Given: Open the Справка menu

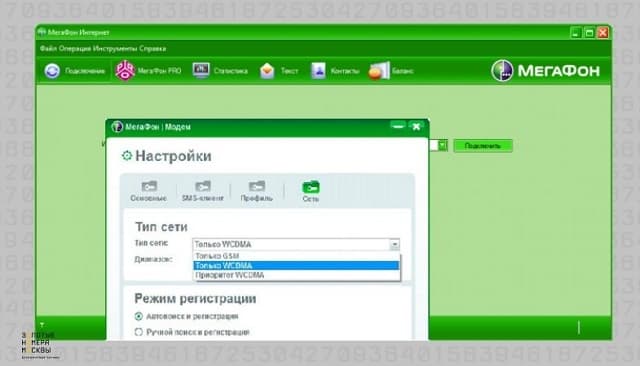Looking at the screenshot, I should (153, 49).
